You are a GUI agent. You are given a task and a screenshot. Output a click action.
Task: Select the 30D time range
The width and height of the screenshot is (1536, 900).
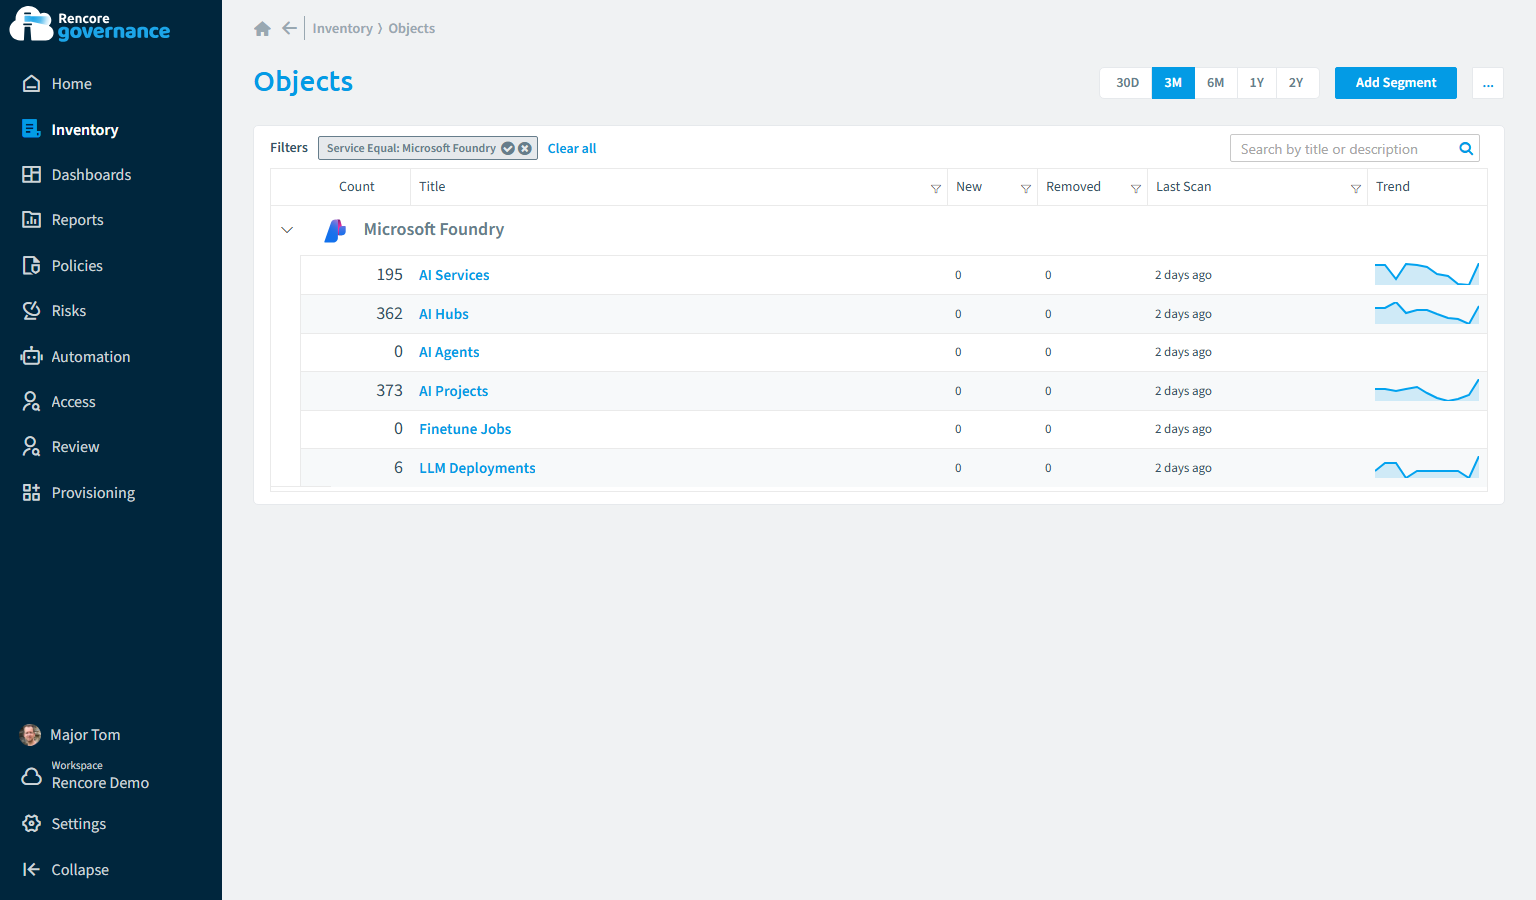coord(1127,83)
